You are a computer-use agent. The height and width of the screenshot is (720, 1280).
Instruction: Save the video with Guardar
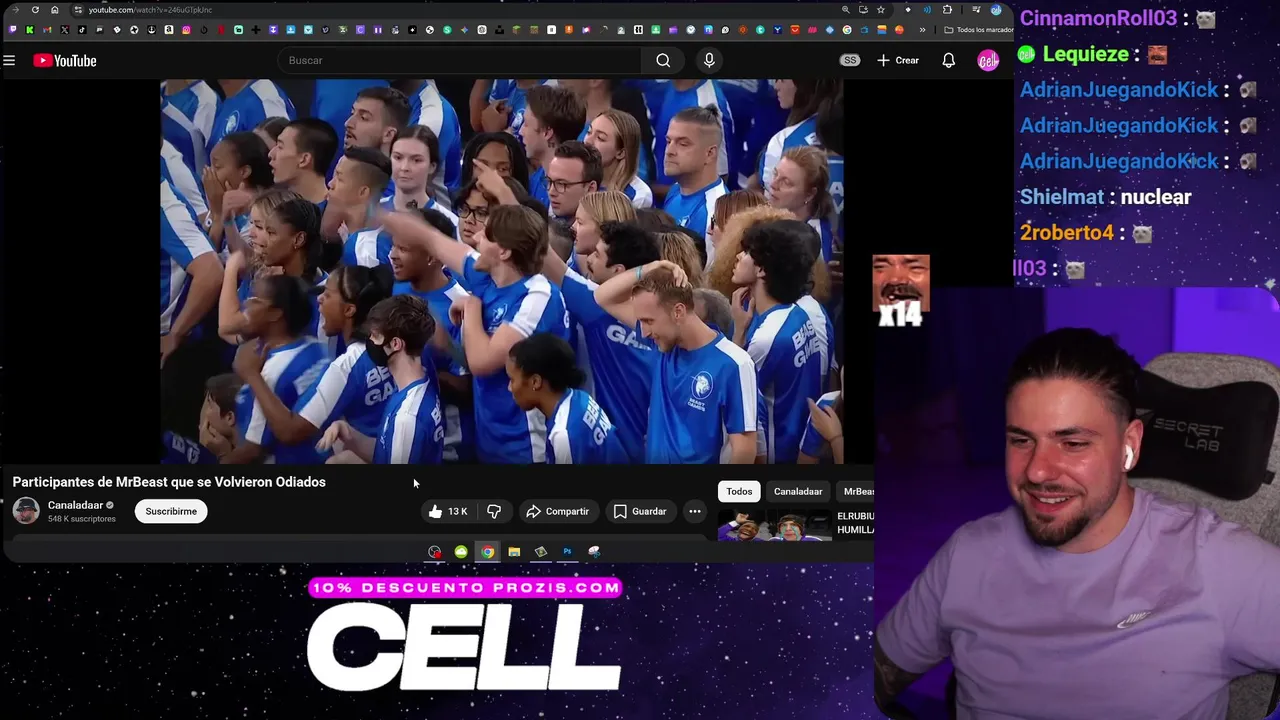coord(639,511)
